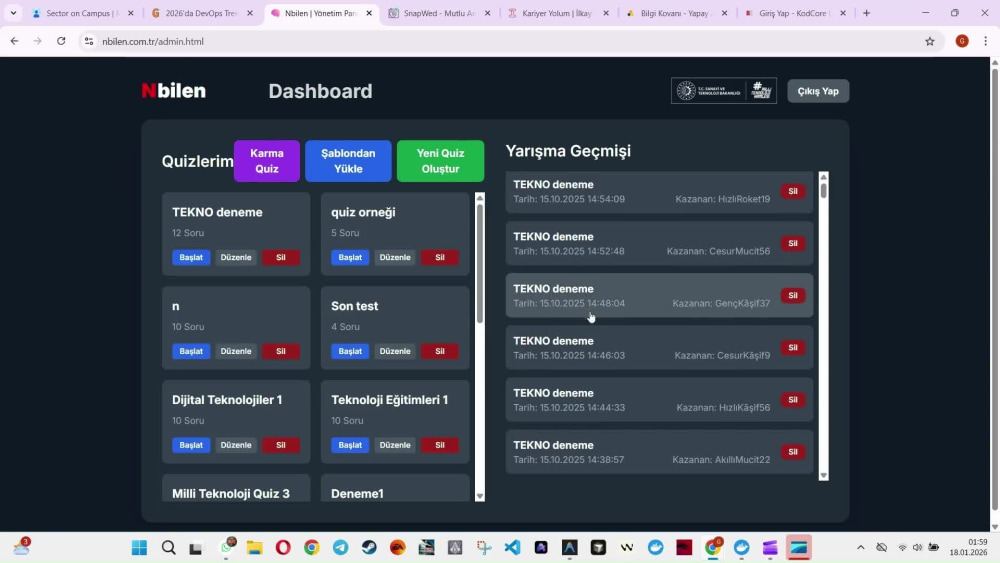
Task: Edit the quiz named n
Action: pos(236,351)
